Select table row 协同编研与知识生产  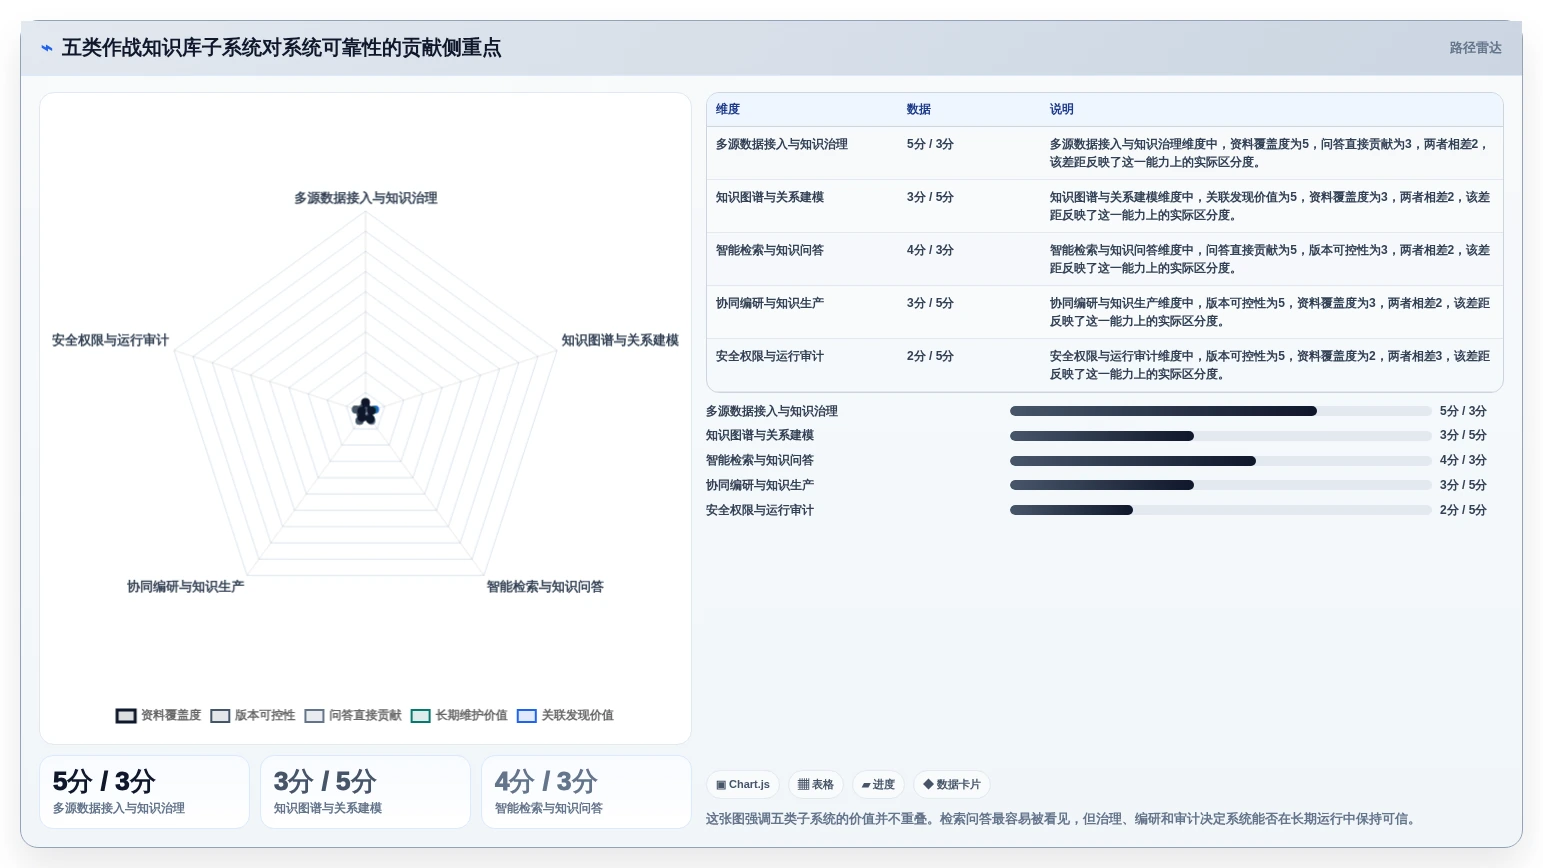tap(1104, 312)
